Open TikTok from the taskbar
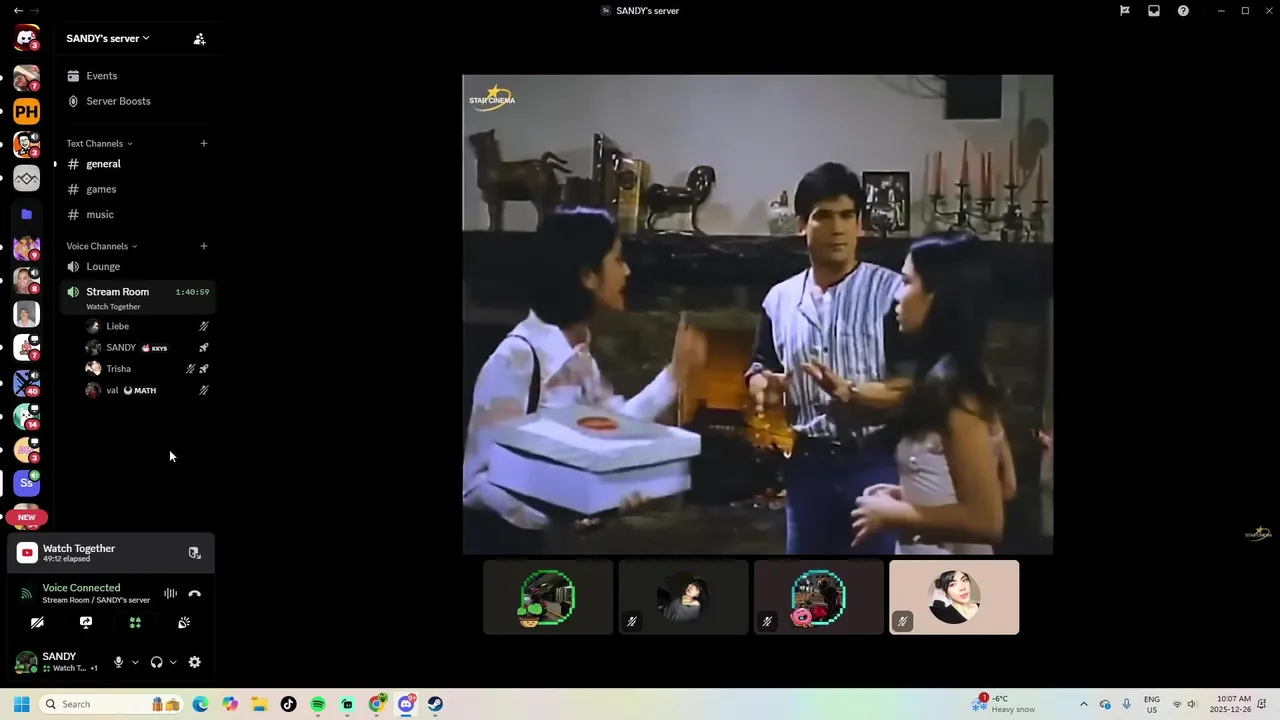Screen dimensions: 1280x720 tap(289, 704)
